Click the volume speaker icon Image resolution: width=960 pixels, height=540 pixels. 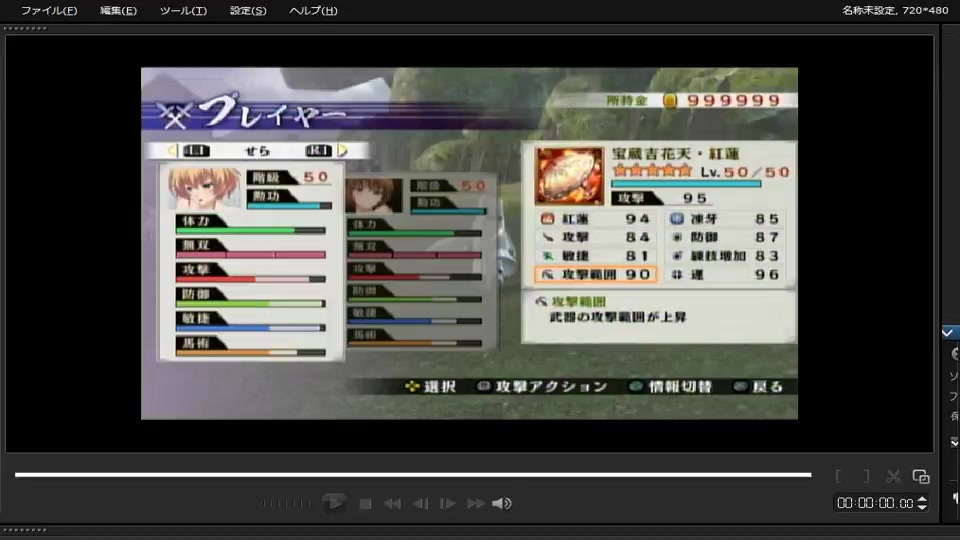(501, 503)
